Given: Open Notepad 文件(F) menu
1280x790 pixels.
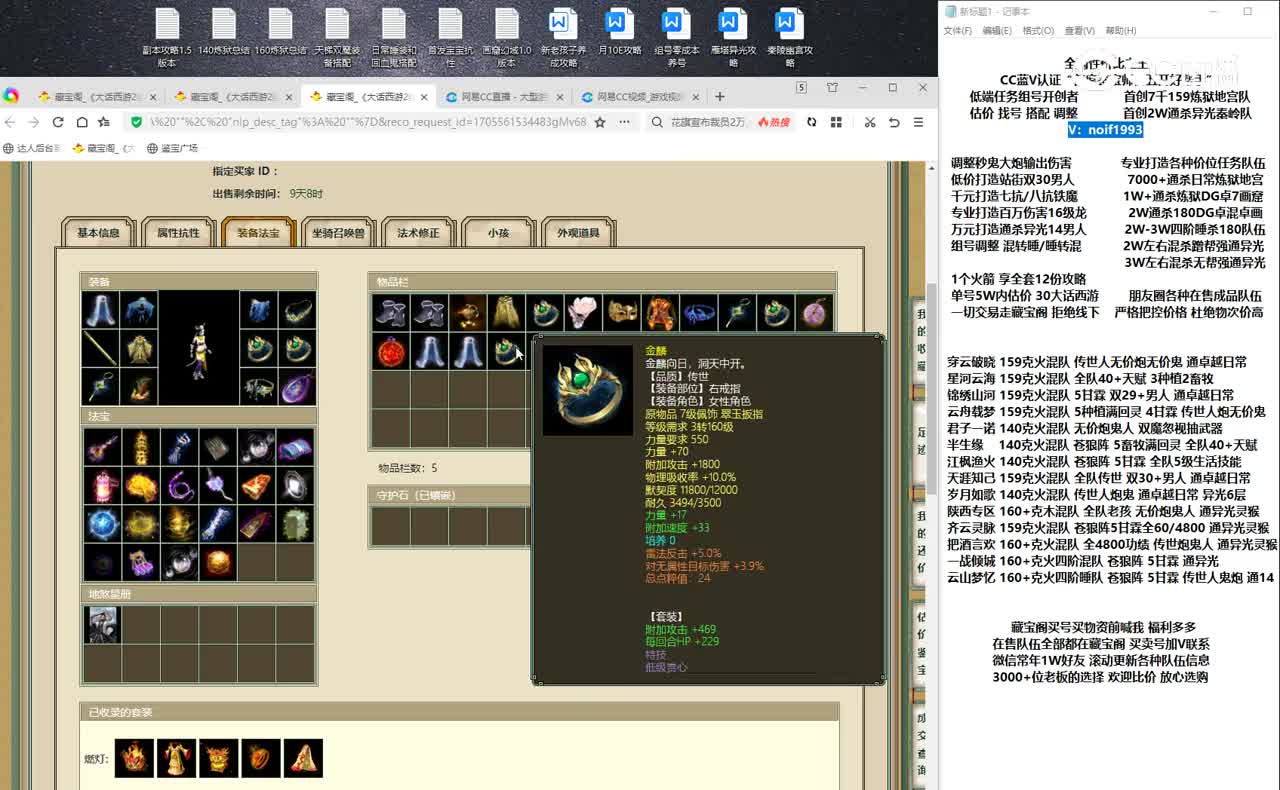Looking at the screenshot, I should (957, 31).
